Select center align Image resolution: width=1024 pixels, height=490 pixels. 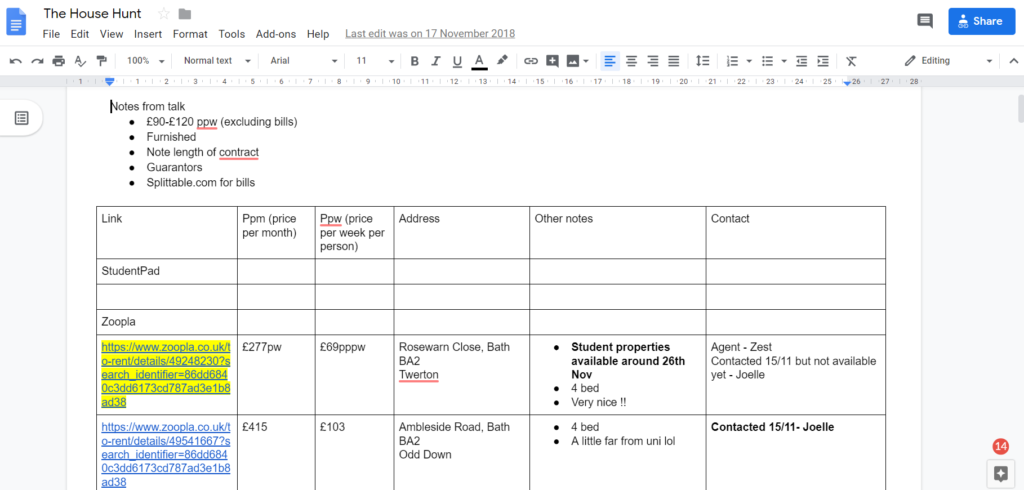[631, 61]
